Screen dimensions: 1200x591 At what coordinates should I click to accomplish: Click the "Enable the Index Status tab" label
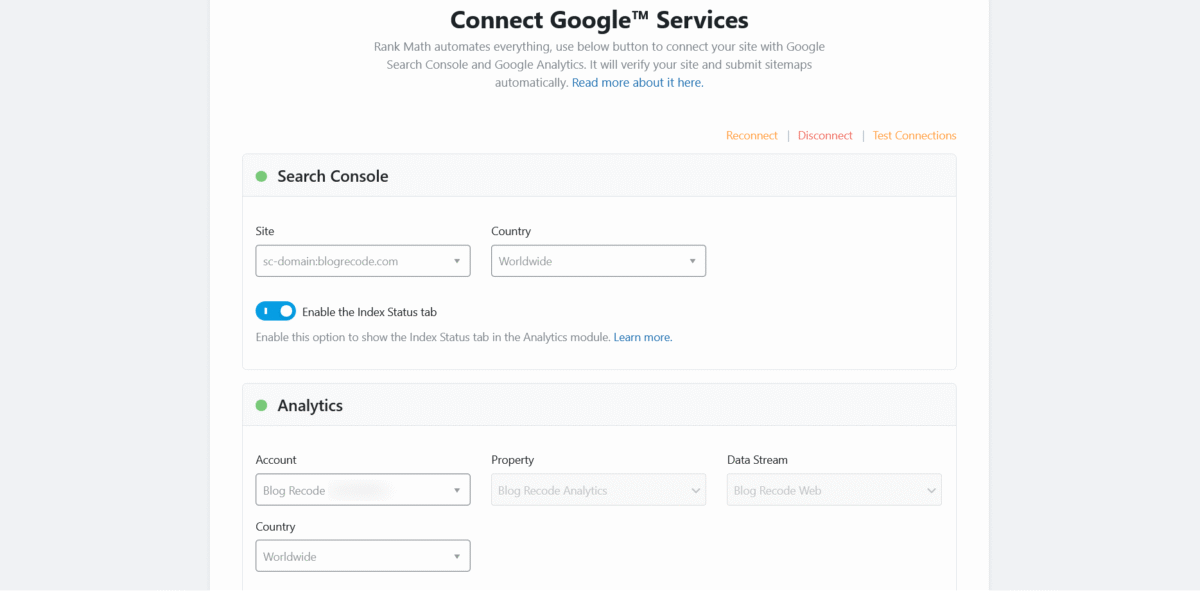(x=369, y=312)
